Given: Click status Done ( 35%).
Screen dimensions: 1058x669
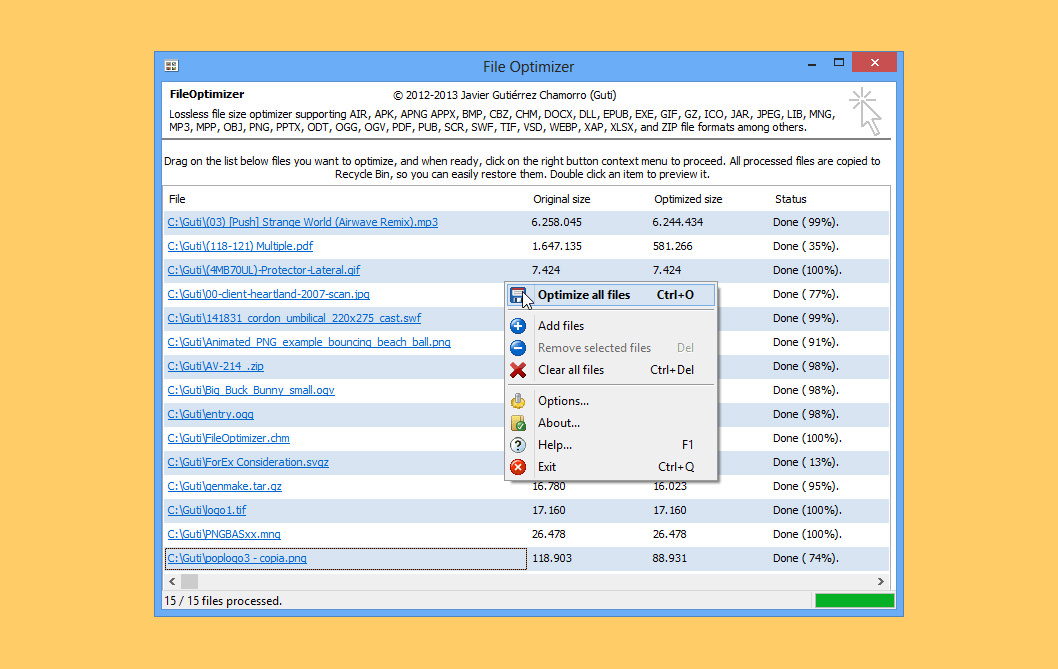Looking at the screenshot, I should (806, 246).
